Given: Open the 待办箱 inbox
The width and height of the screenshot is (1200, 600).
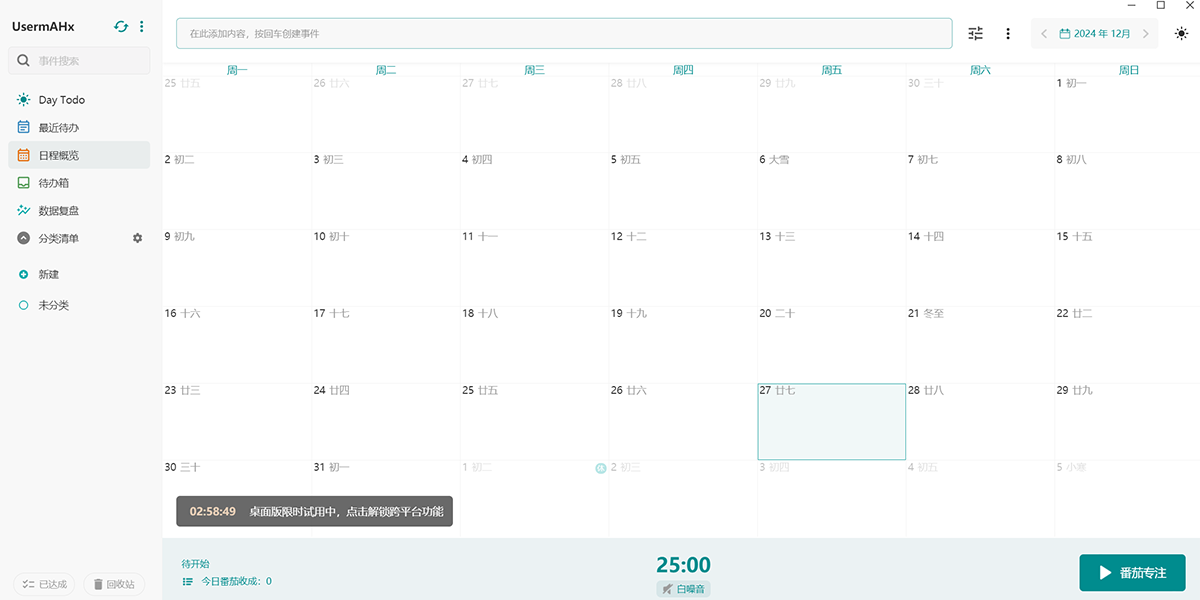Looking at the screenshot, I should coord(53,183).
